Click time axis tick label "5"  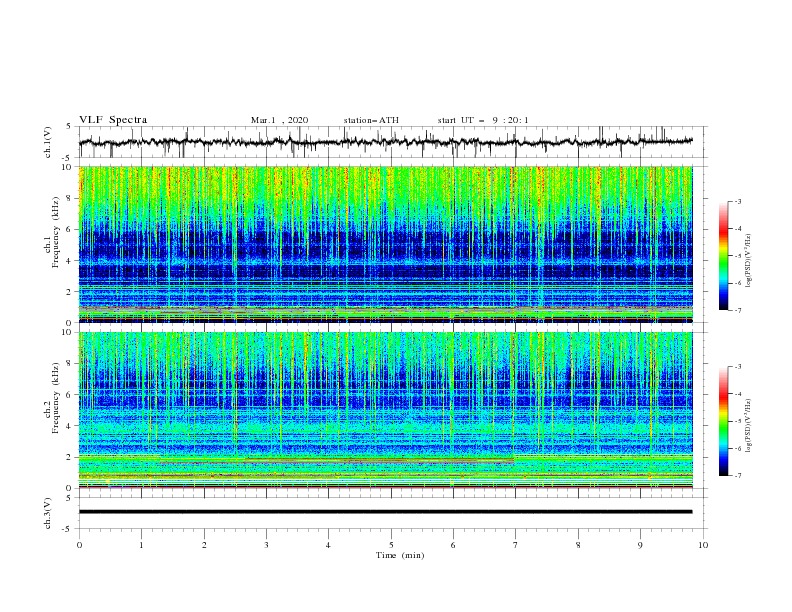pyautogui.click(x=391, y=545)
